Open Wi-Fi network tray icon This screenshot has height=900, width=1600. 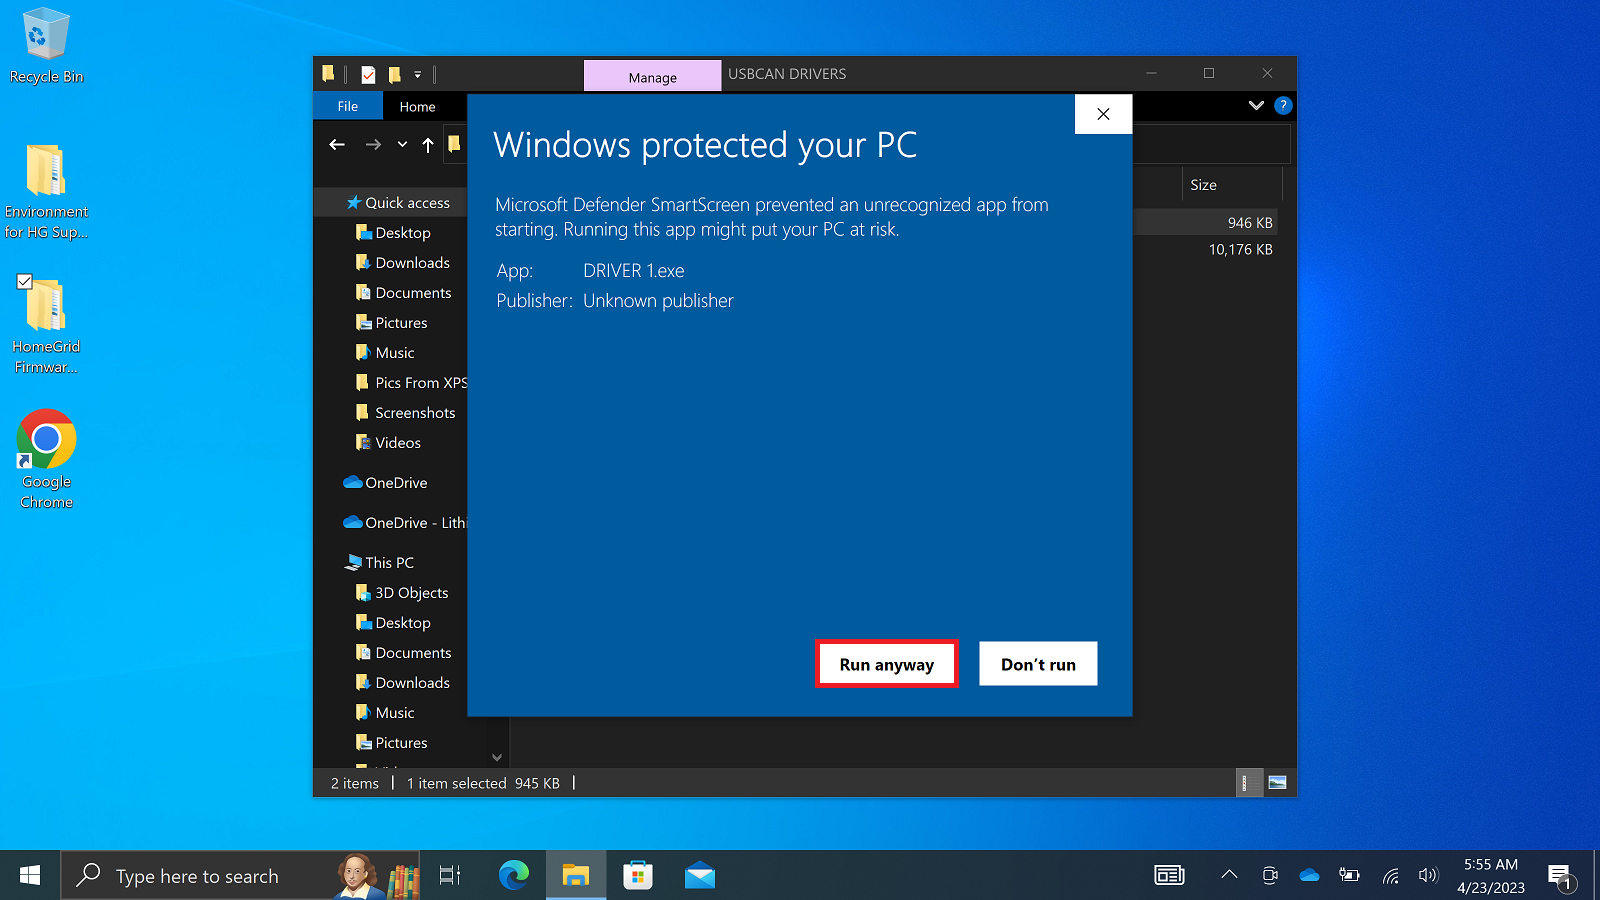coord(1390,876)
